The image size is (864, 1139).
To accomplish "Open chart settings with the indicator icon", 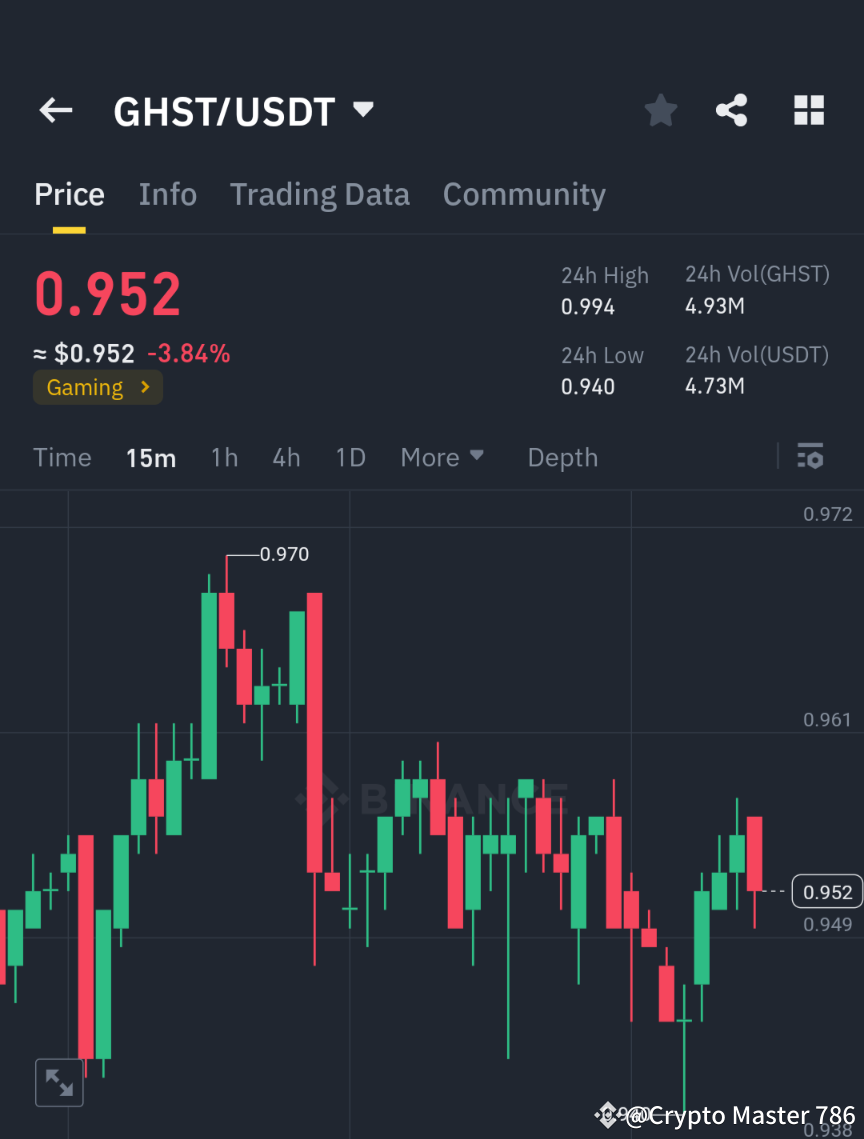I will [810, 457].
